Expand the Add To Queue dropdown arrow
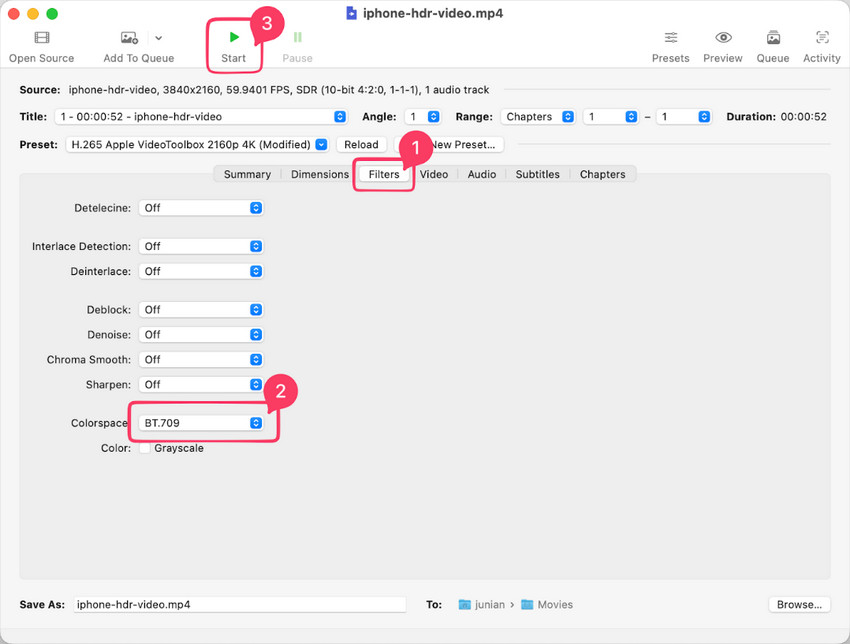 158,38
